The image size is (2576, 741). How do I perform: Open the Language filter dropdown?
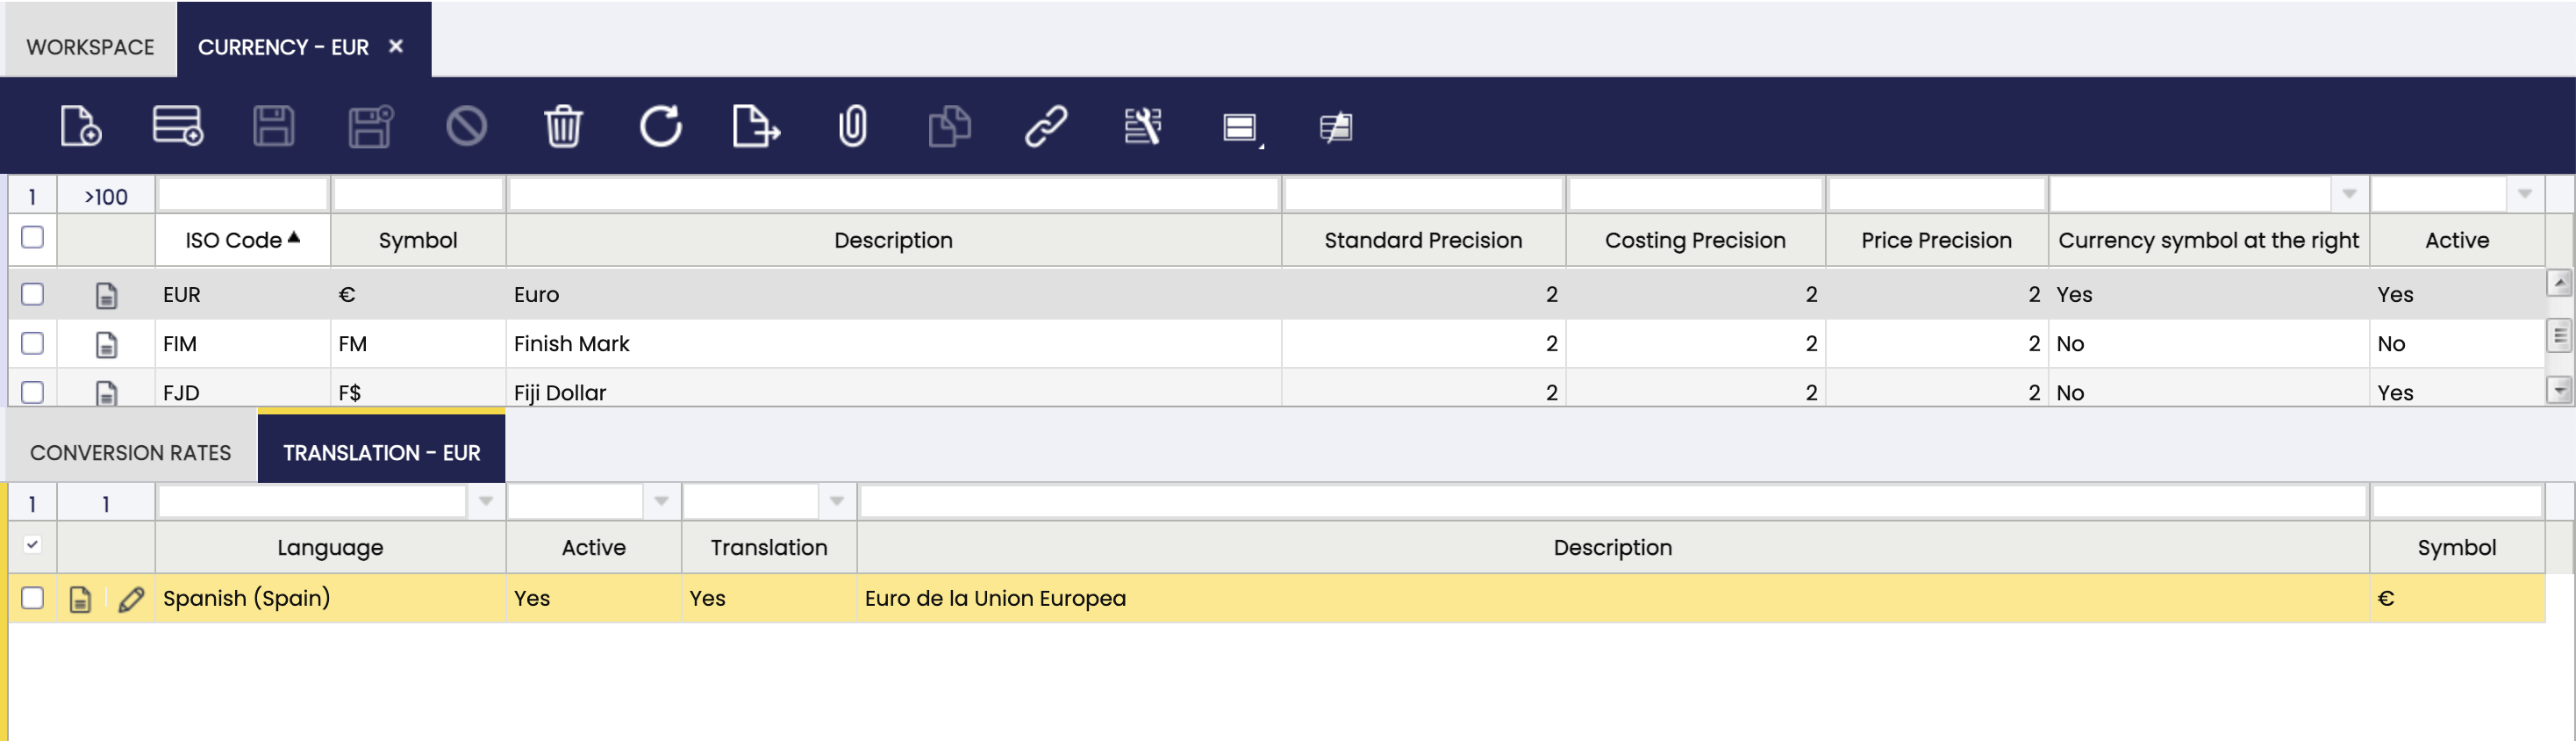(486, 501)
